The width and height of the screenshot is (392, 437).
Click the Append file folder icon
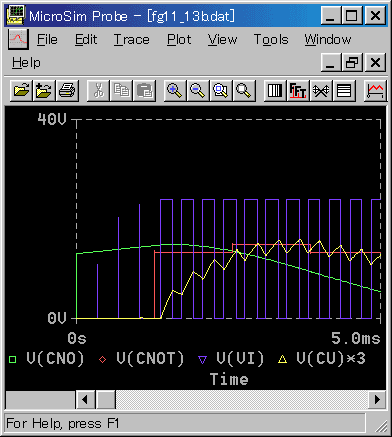pyautogui.click(x=44, y=90)
